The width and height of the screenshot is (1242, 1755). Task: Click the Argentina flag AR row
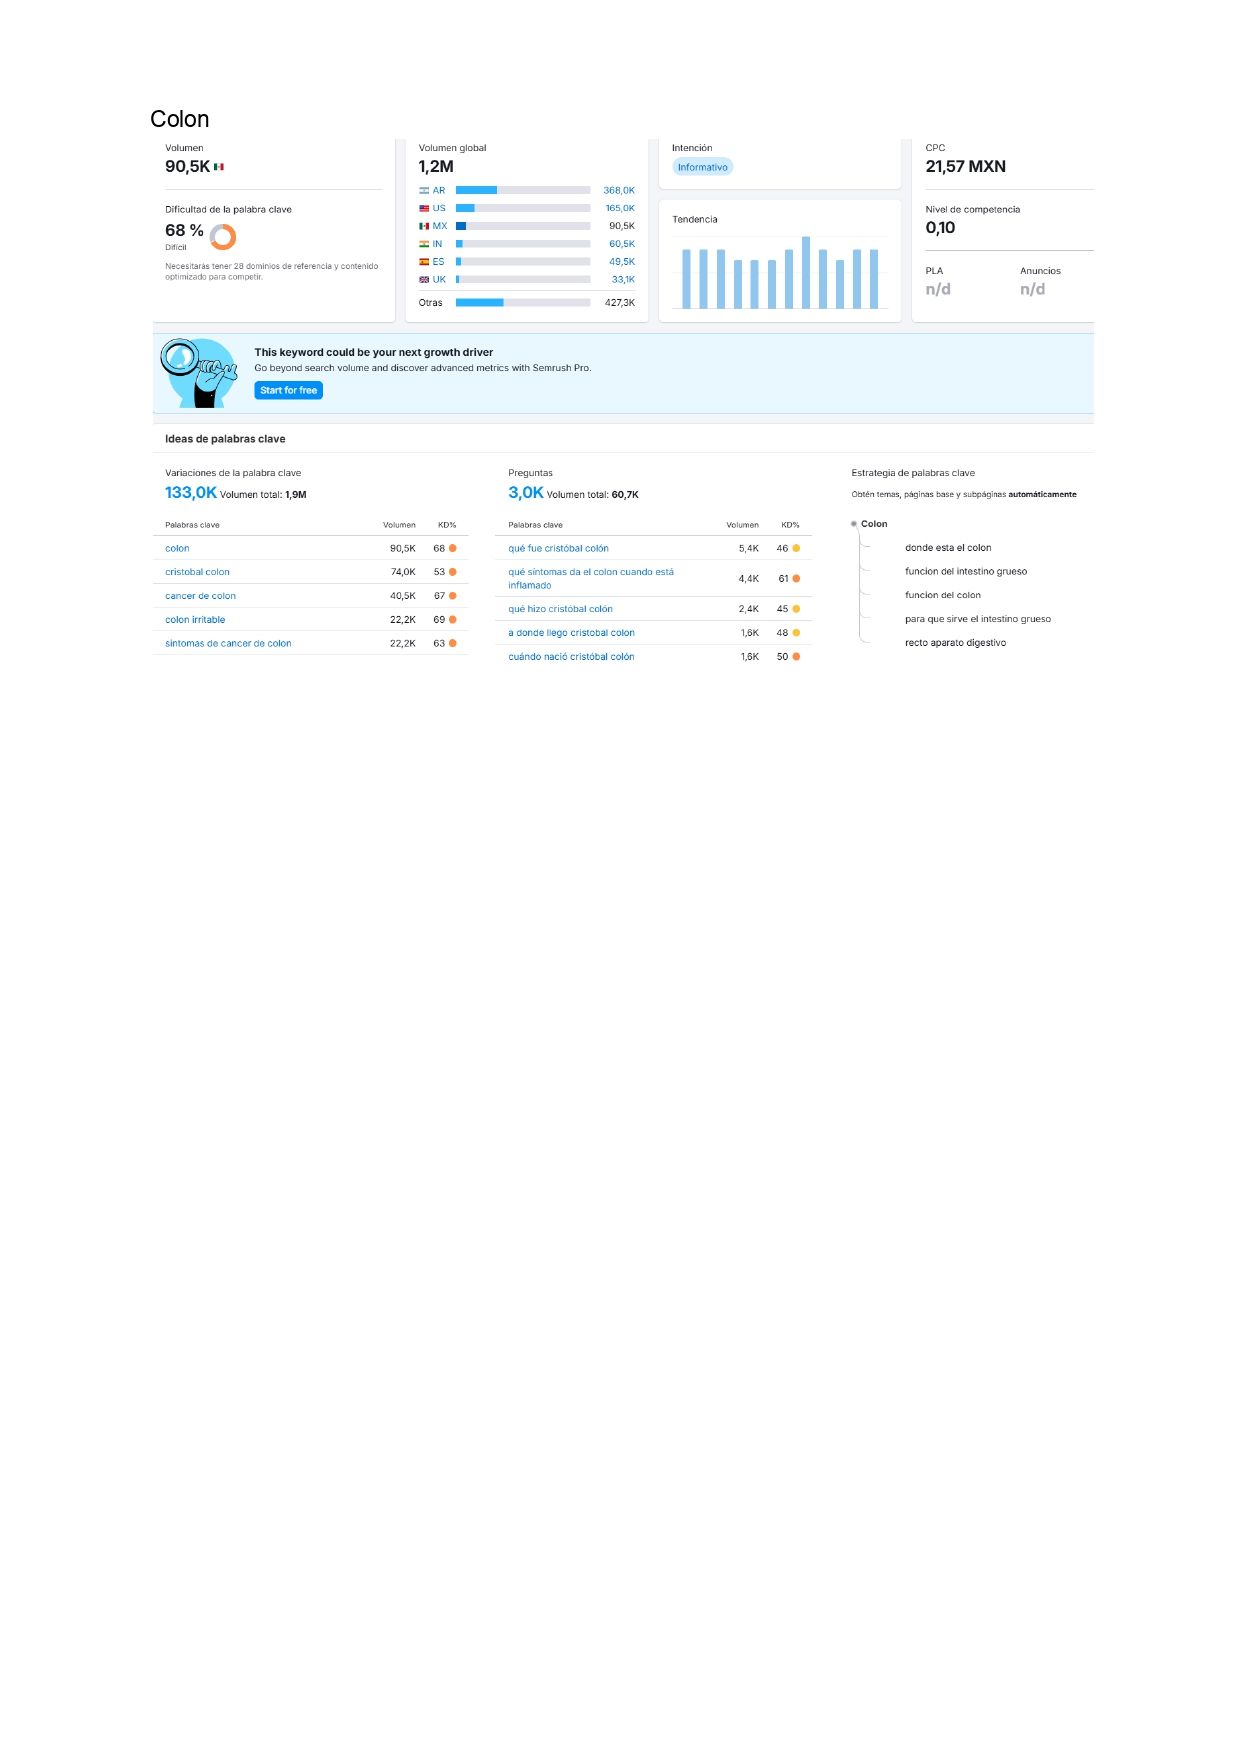click(424, 190)
